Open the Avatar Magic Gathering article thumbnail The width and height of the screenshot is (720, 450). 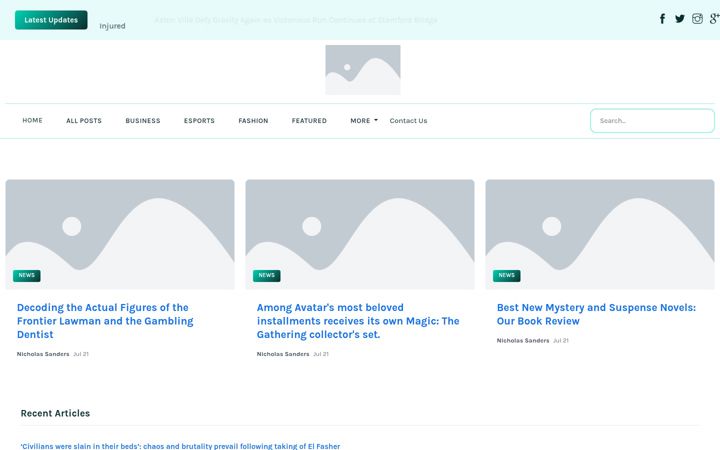pos(360,234)
